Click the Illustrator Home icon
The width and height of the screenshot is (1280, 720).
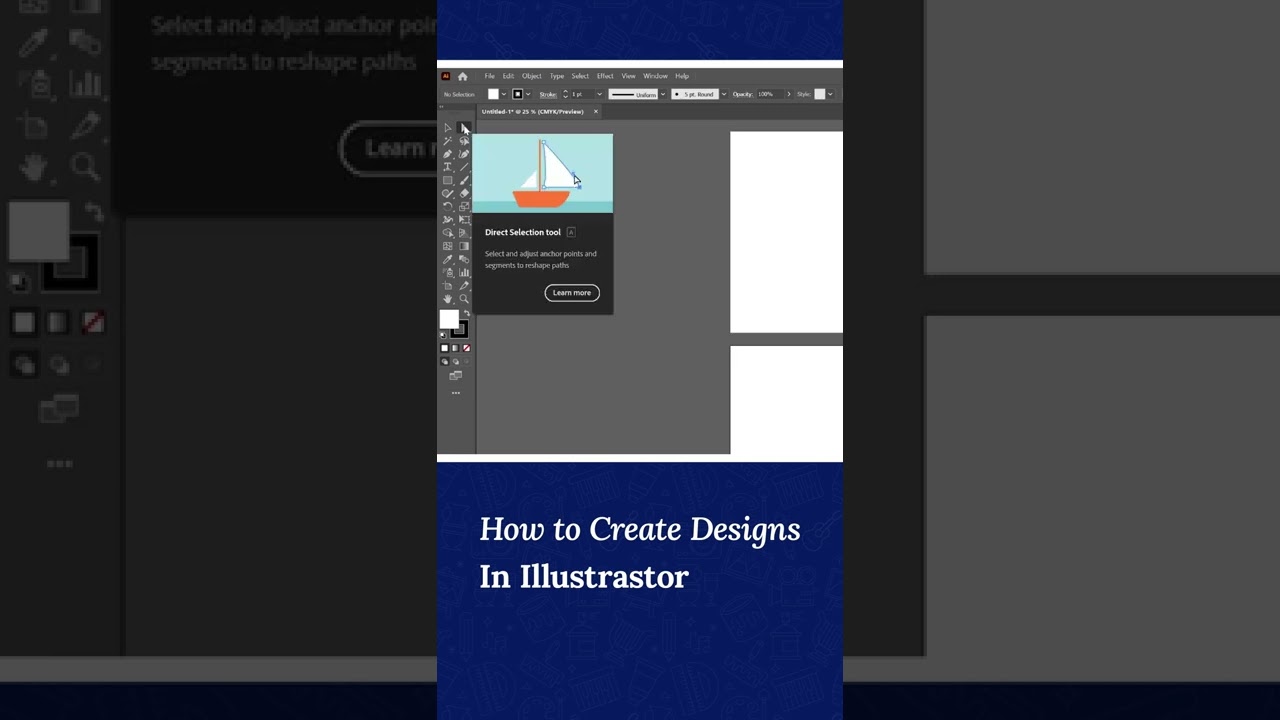(463, 76)
